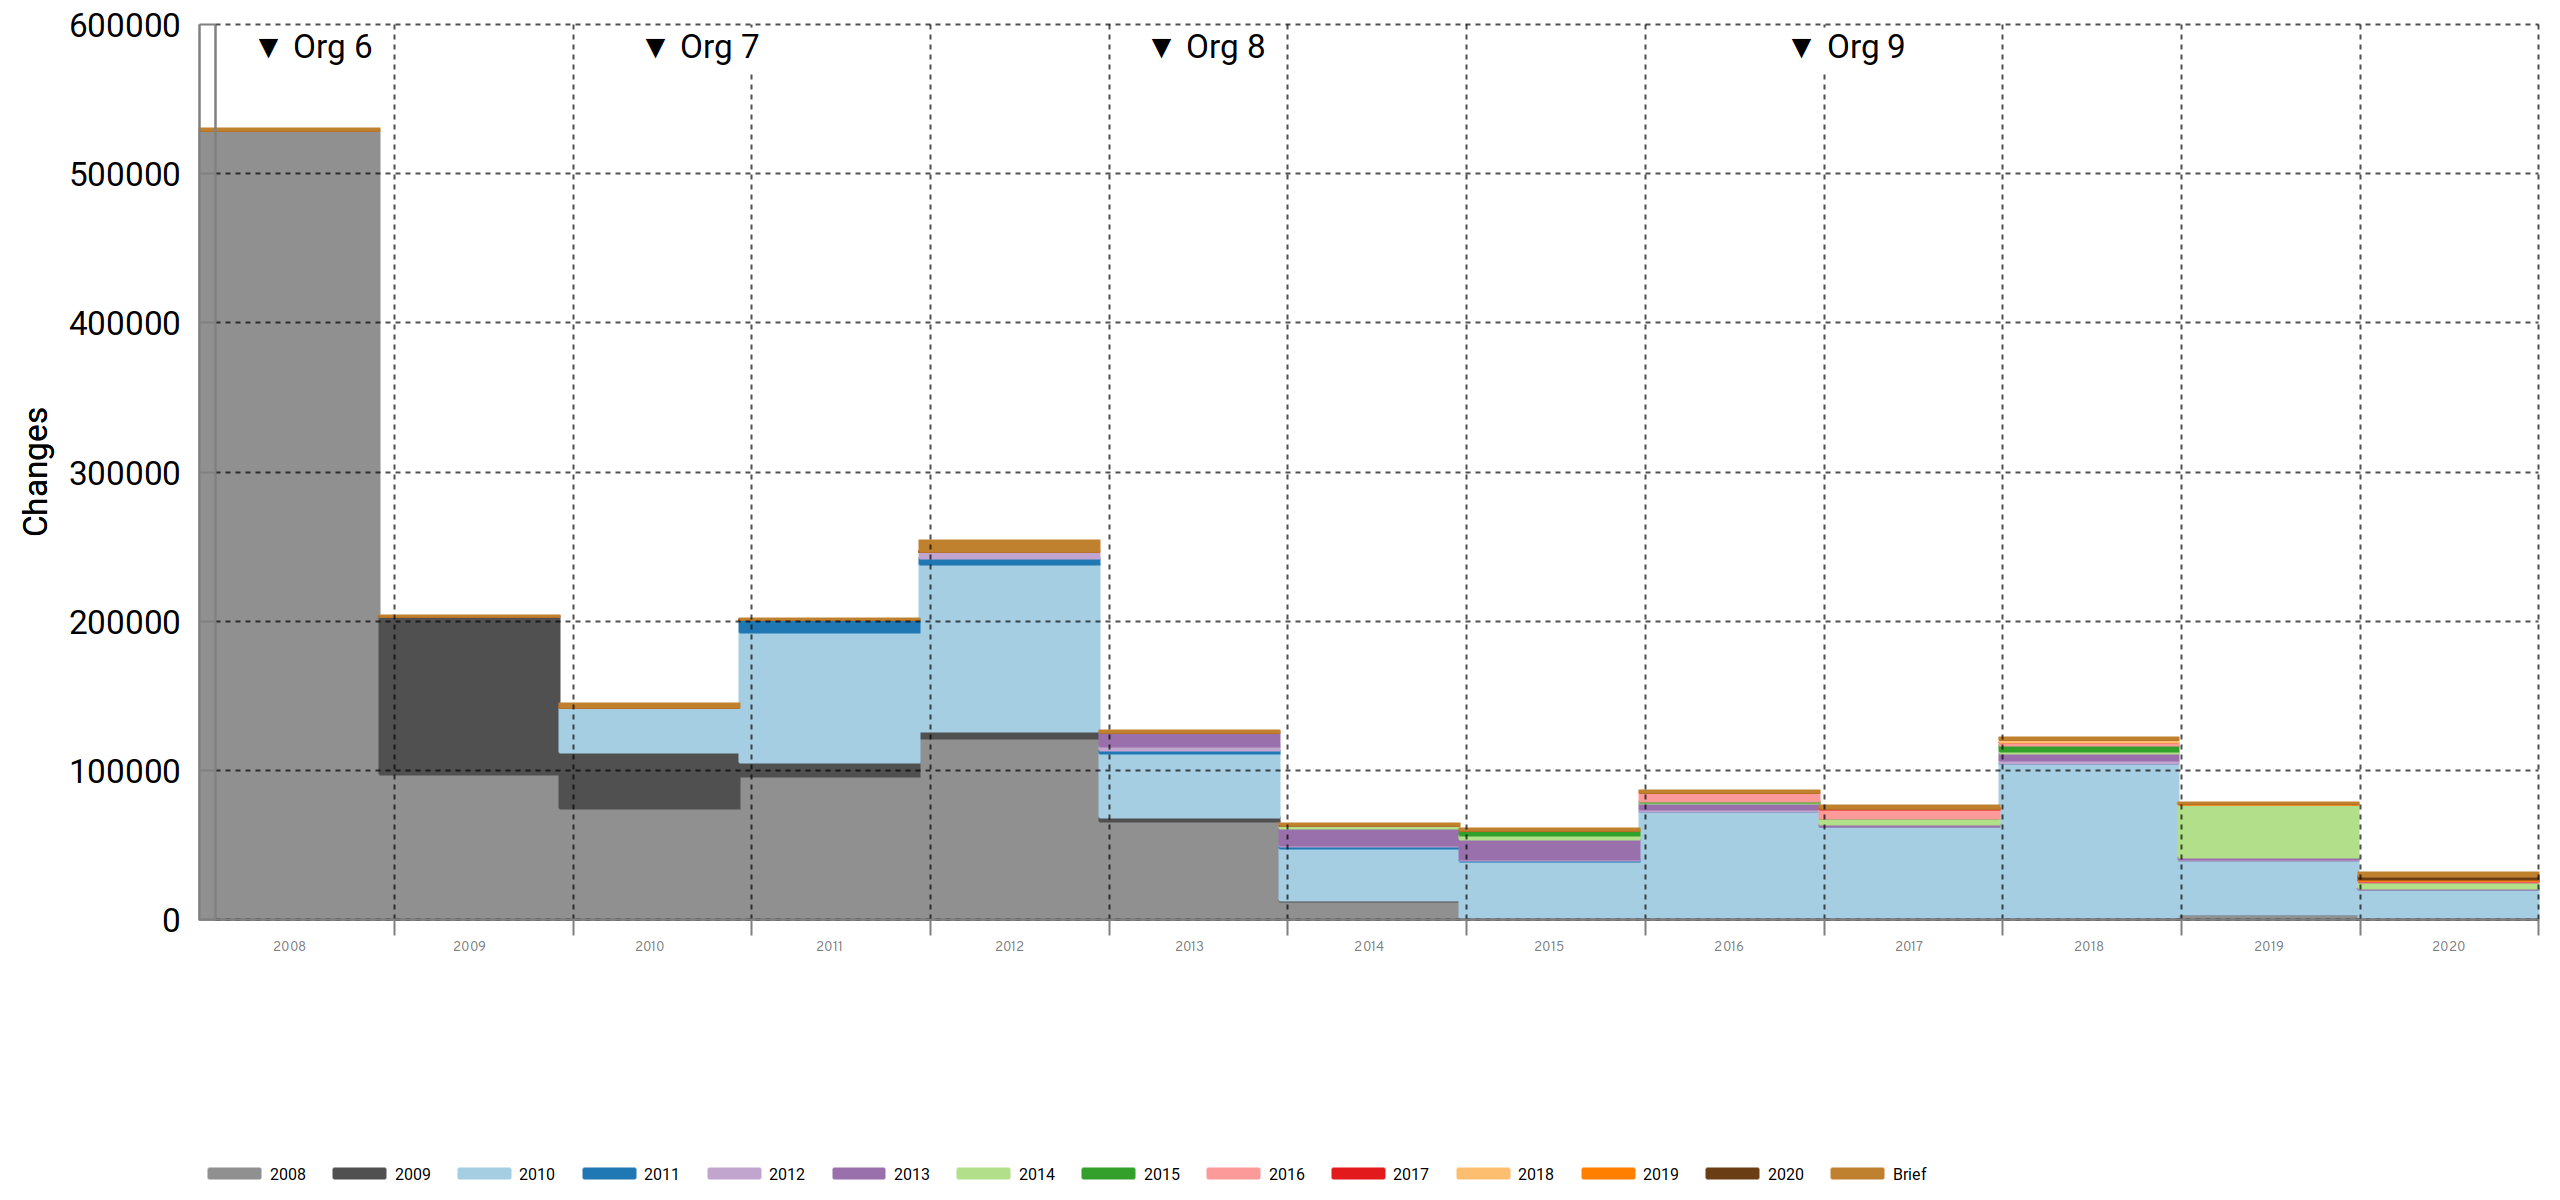Click the purple segment in 2015 bar

[1550, 850]
